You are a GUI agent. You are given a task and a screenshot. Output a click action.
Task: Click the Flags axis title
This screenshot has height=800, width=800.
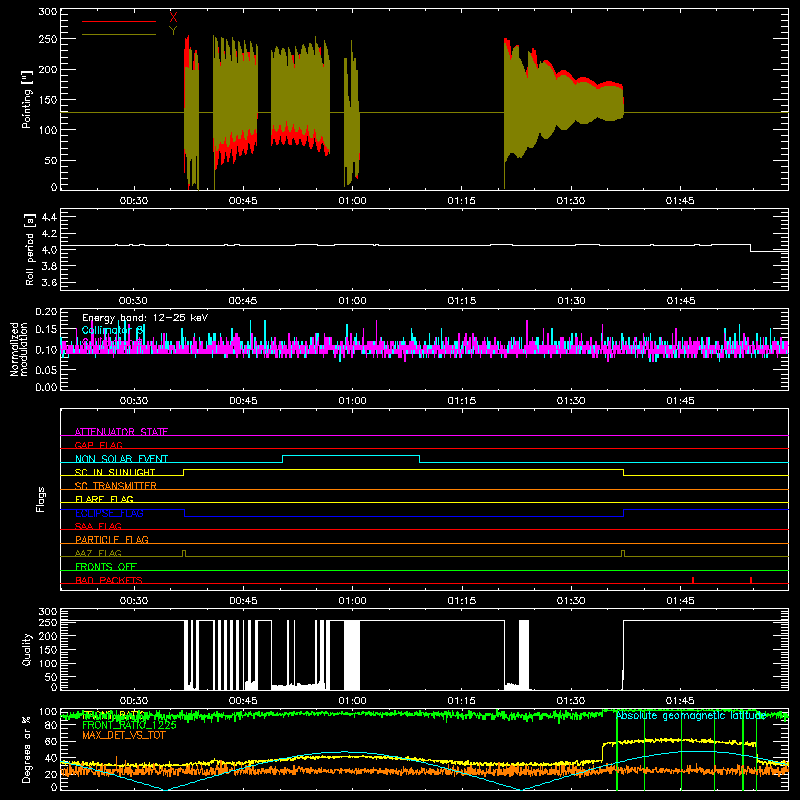point(40,499)
